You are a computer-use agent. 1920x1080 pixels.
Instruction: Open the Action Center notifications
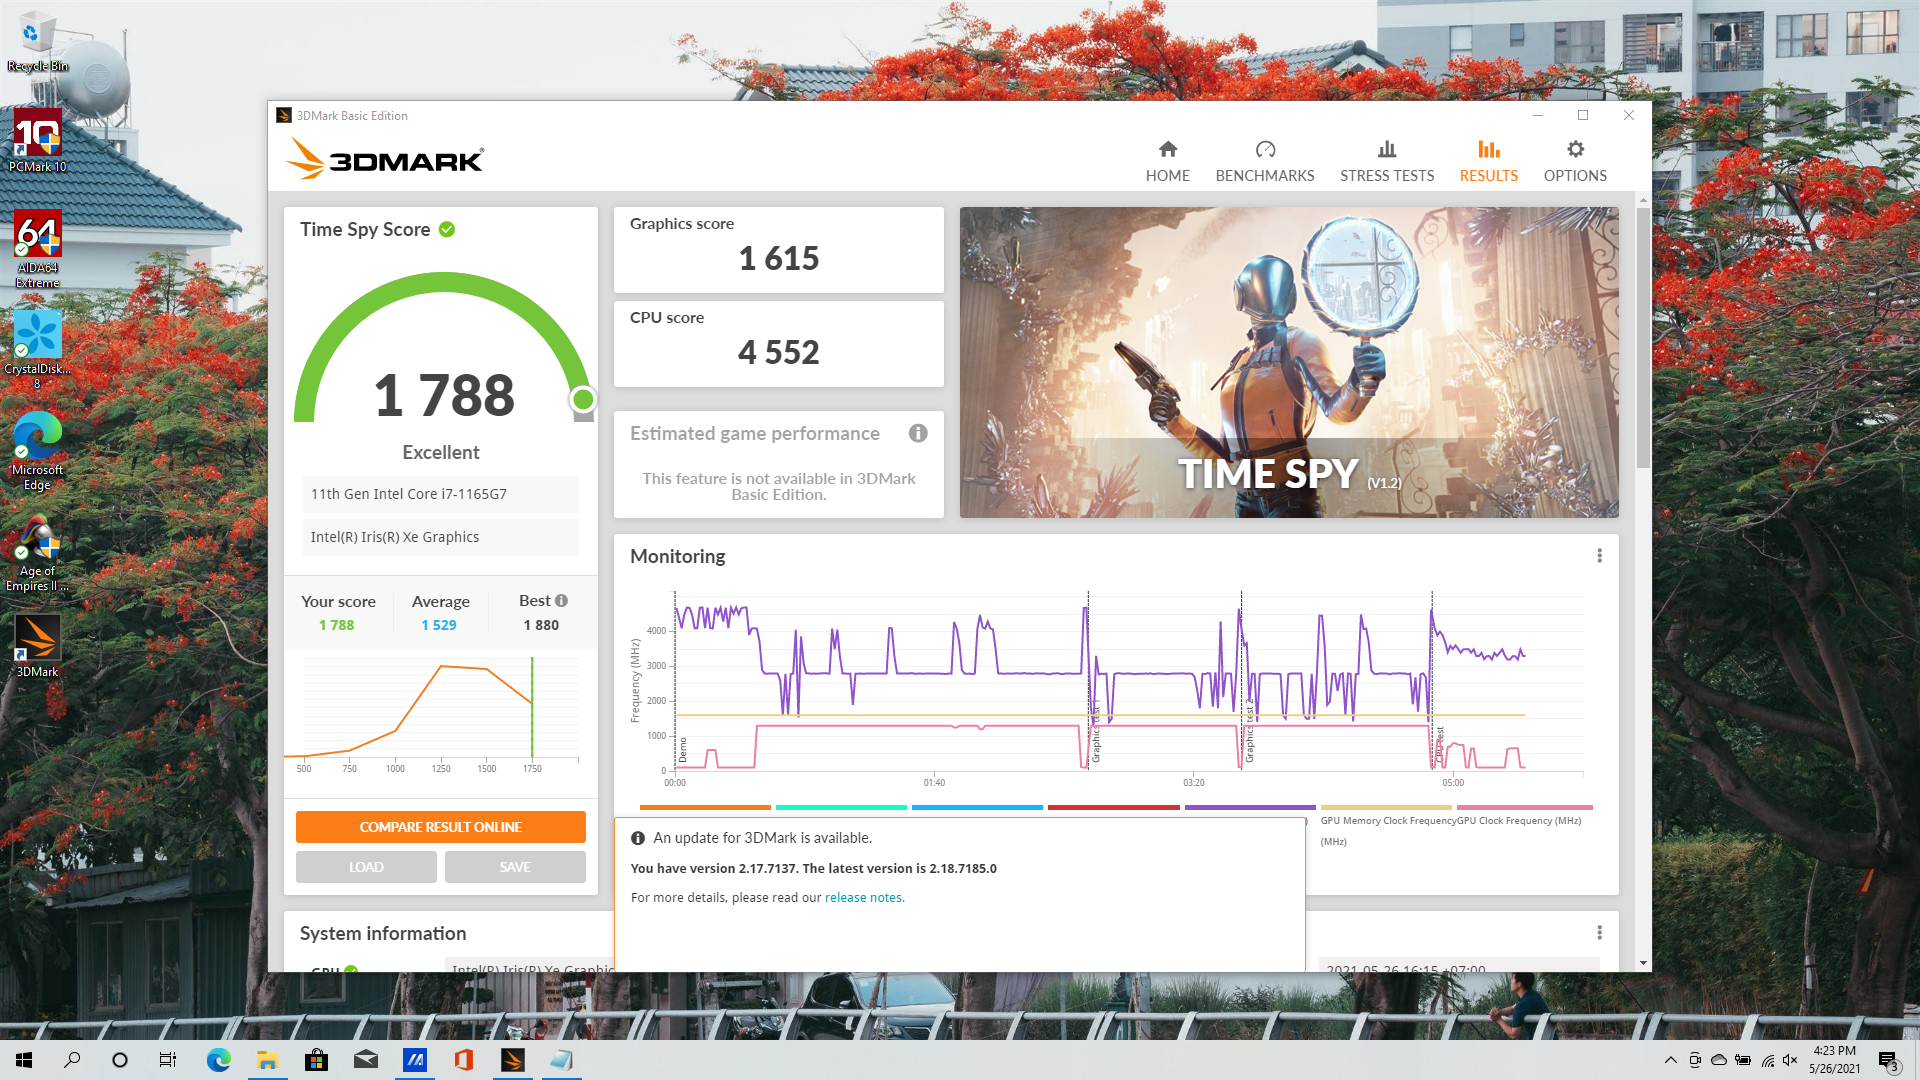point(1888,1060)
